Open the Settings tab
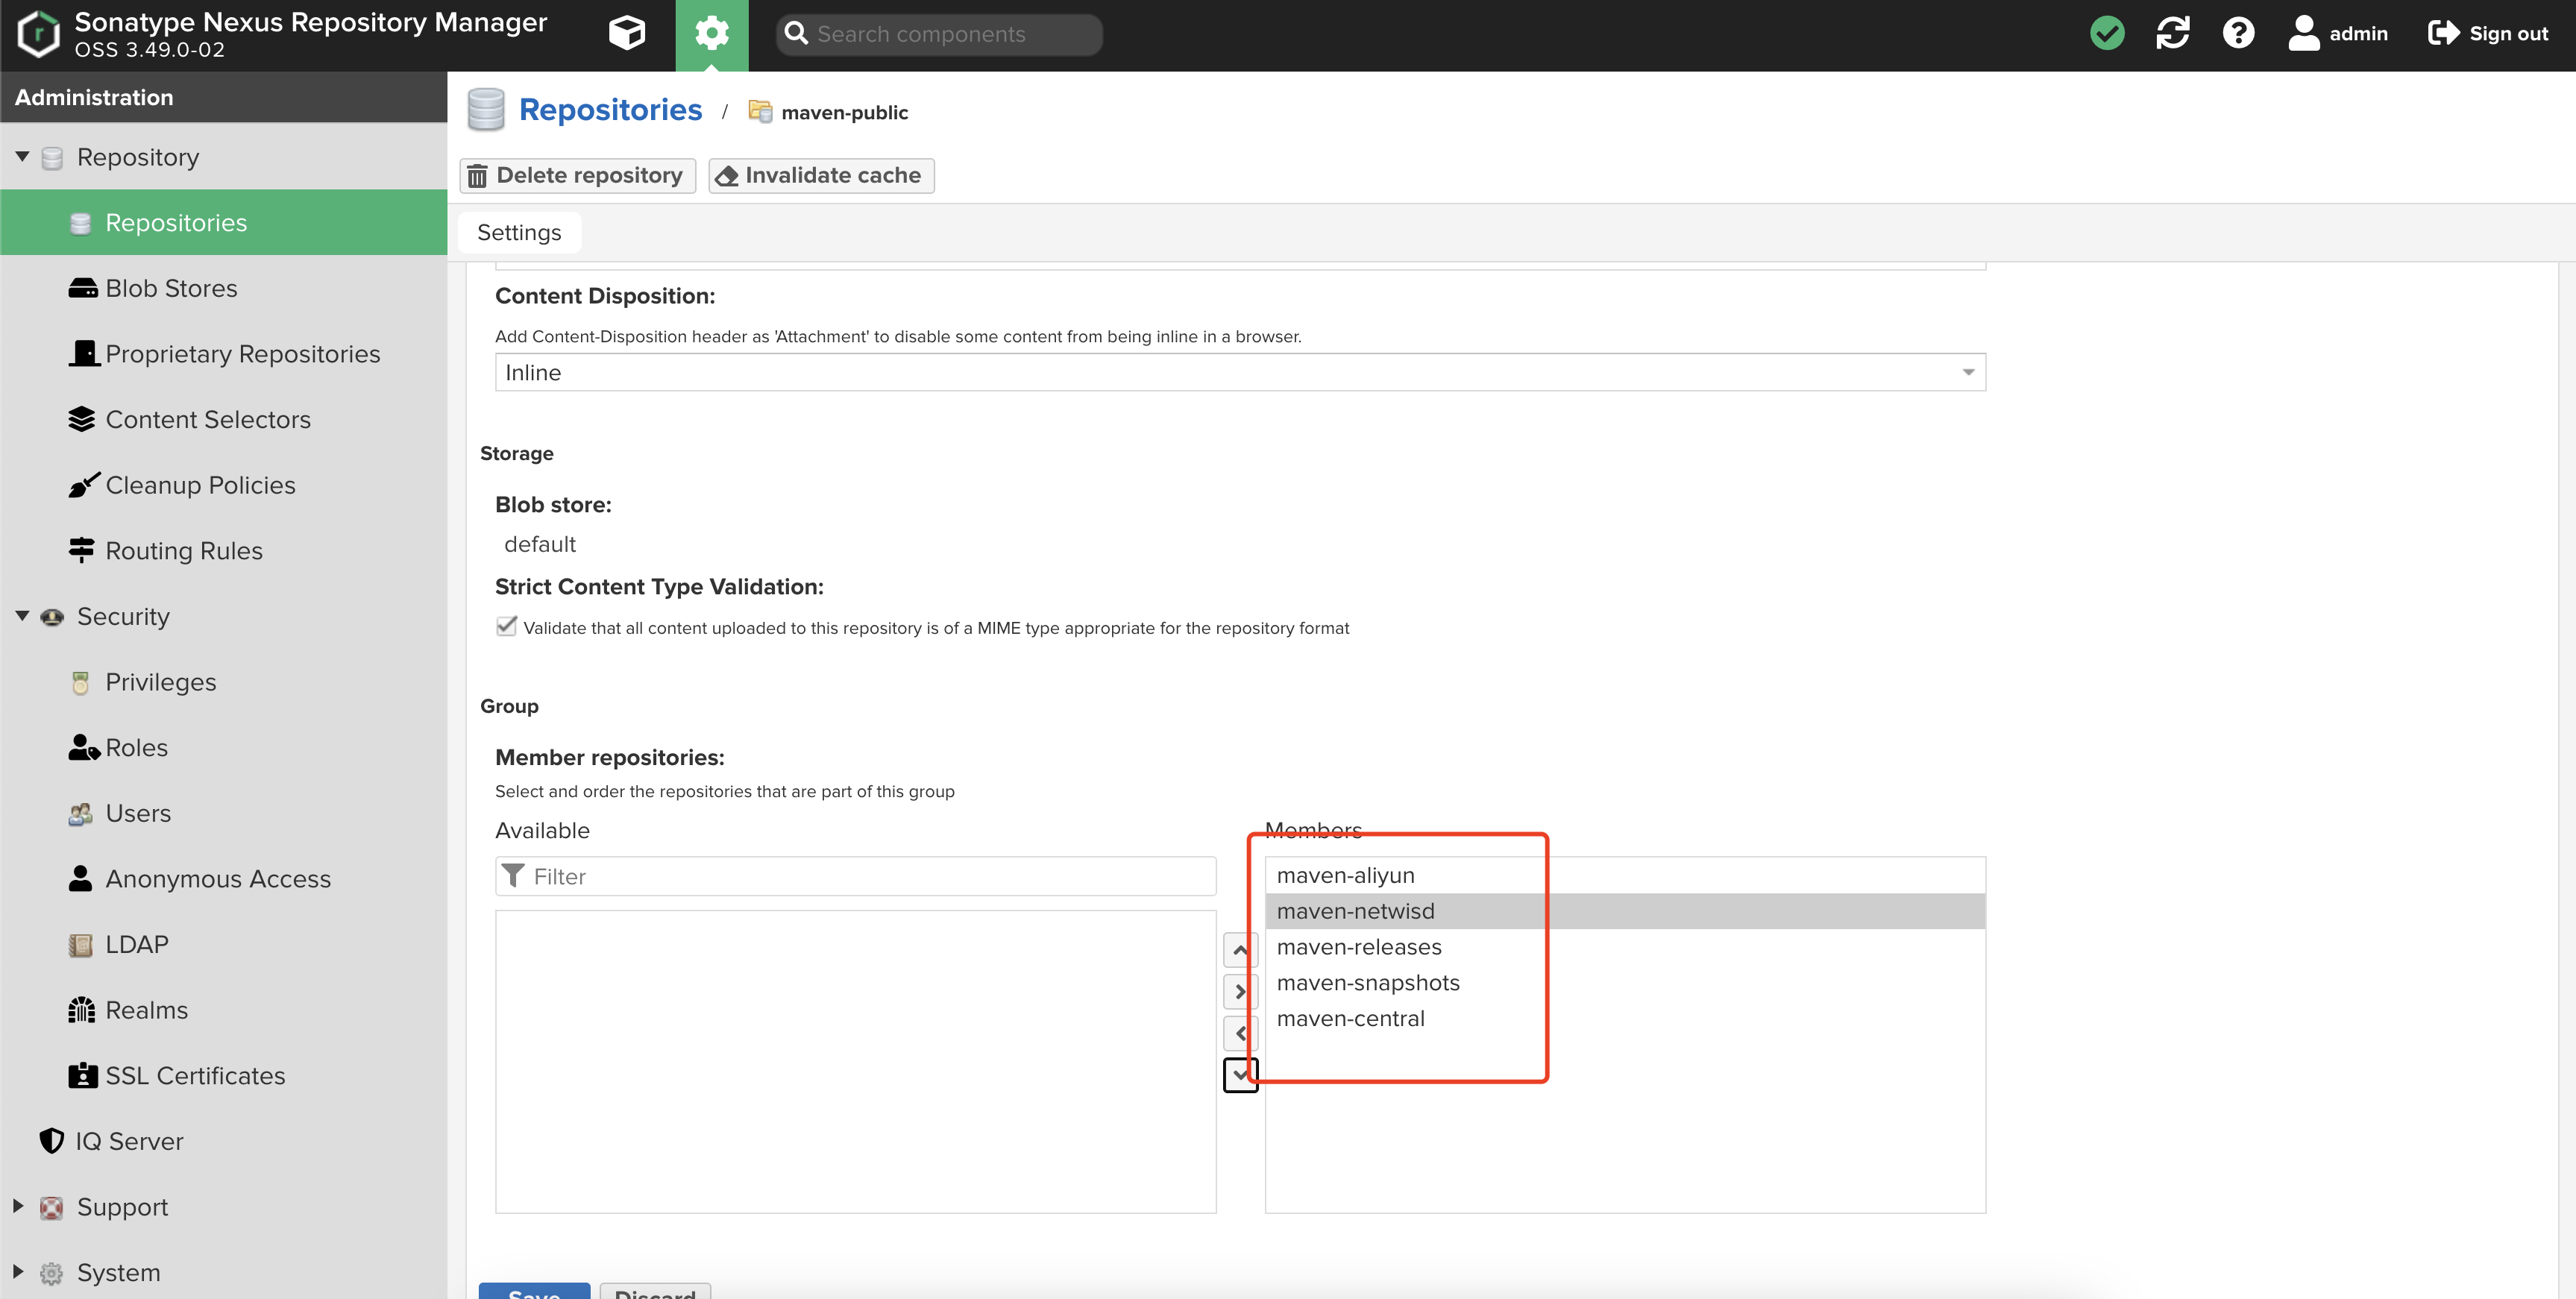This screenshot has height=1299, width=2576. [519, 232]
